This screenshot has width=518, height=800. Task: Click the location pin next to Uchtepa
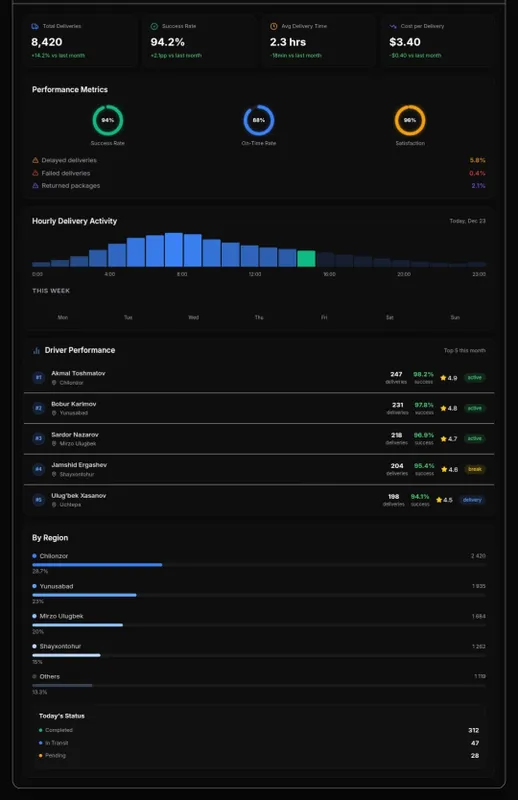tap(54, 505)
